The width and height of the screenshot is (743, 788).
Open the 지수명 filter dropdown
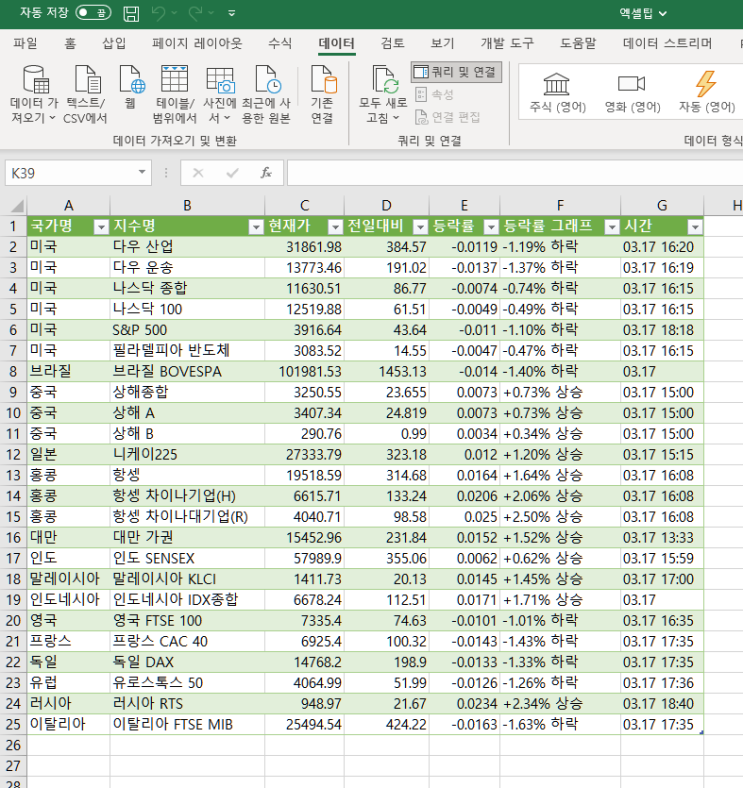pyautogui.click(x=256, y=227)
